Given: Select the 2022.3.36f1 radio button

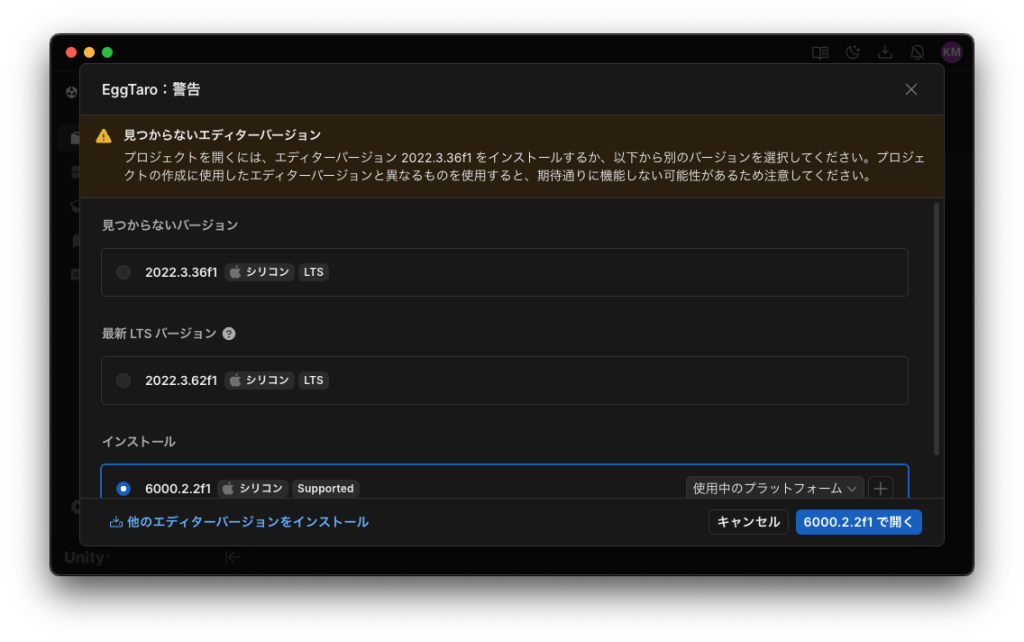Looking at the screenshot, I should pyautogui.click(x=123, y=272).
